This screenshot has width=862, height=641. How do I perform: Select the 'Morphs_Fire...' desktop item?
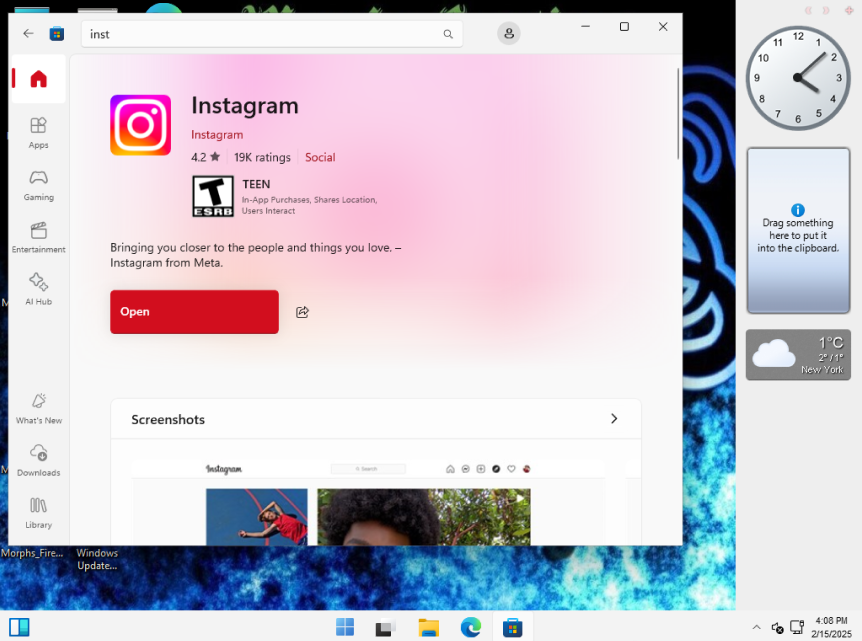[x=32, y=553]
